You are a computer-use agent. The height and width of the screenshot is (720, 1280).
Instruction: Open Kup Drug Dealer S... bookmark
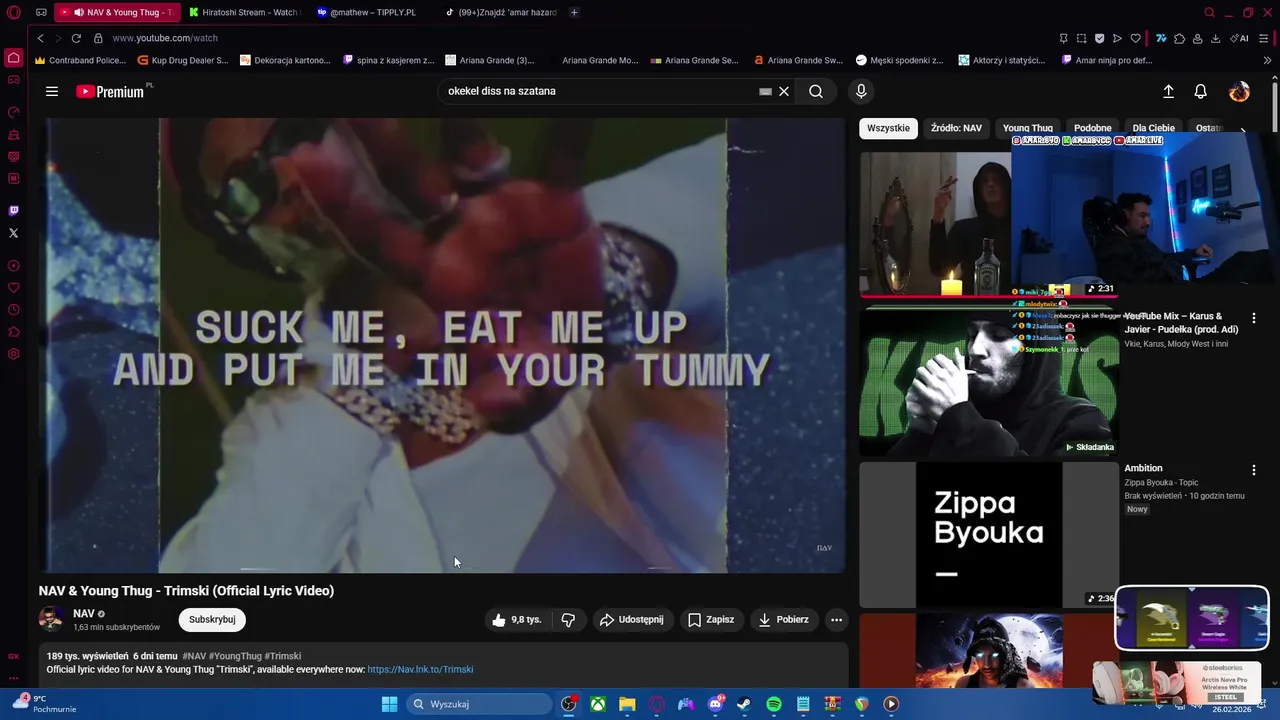[x=183, y=60]
